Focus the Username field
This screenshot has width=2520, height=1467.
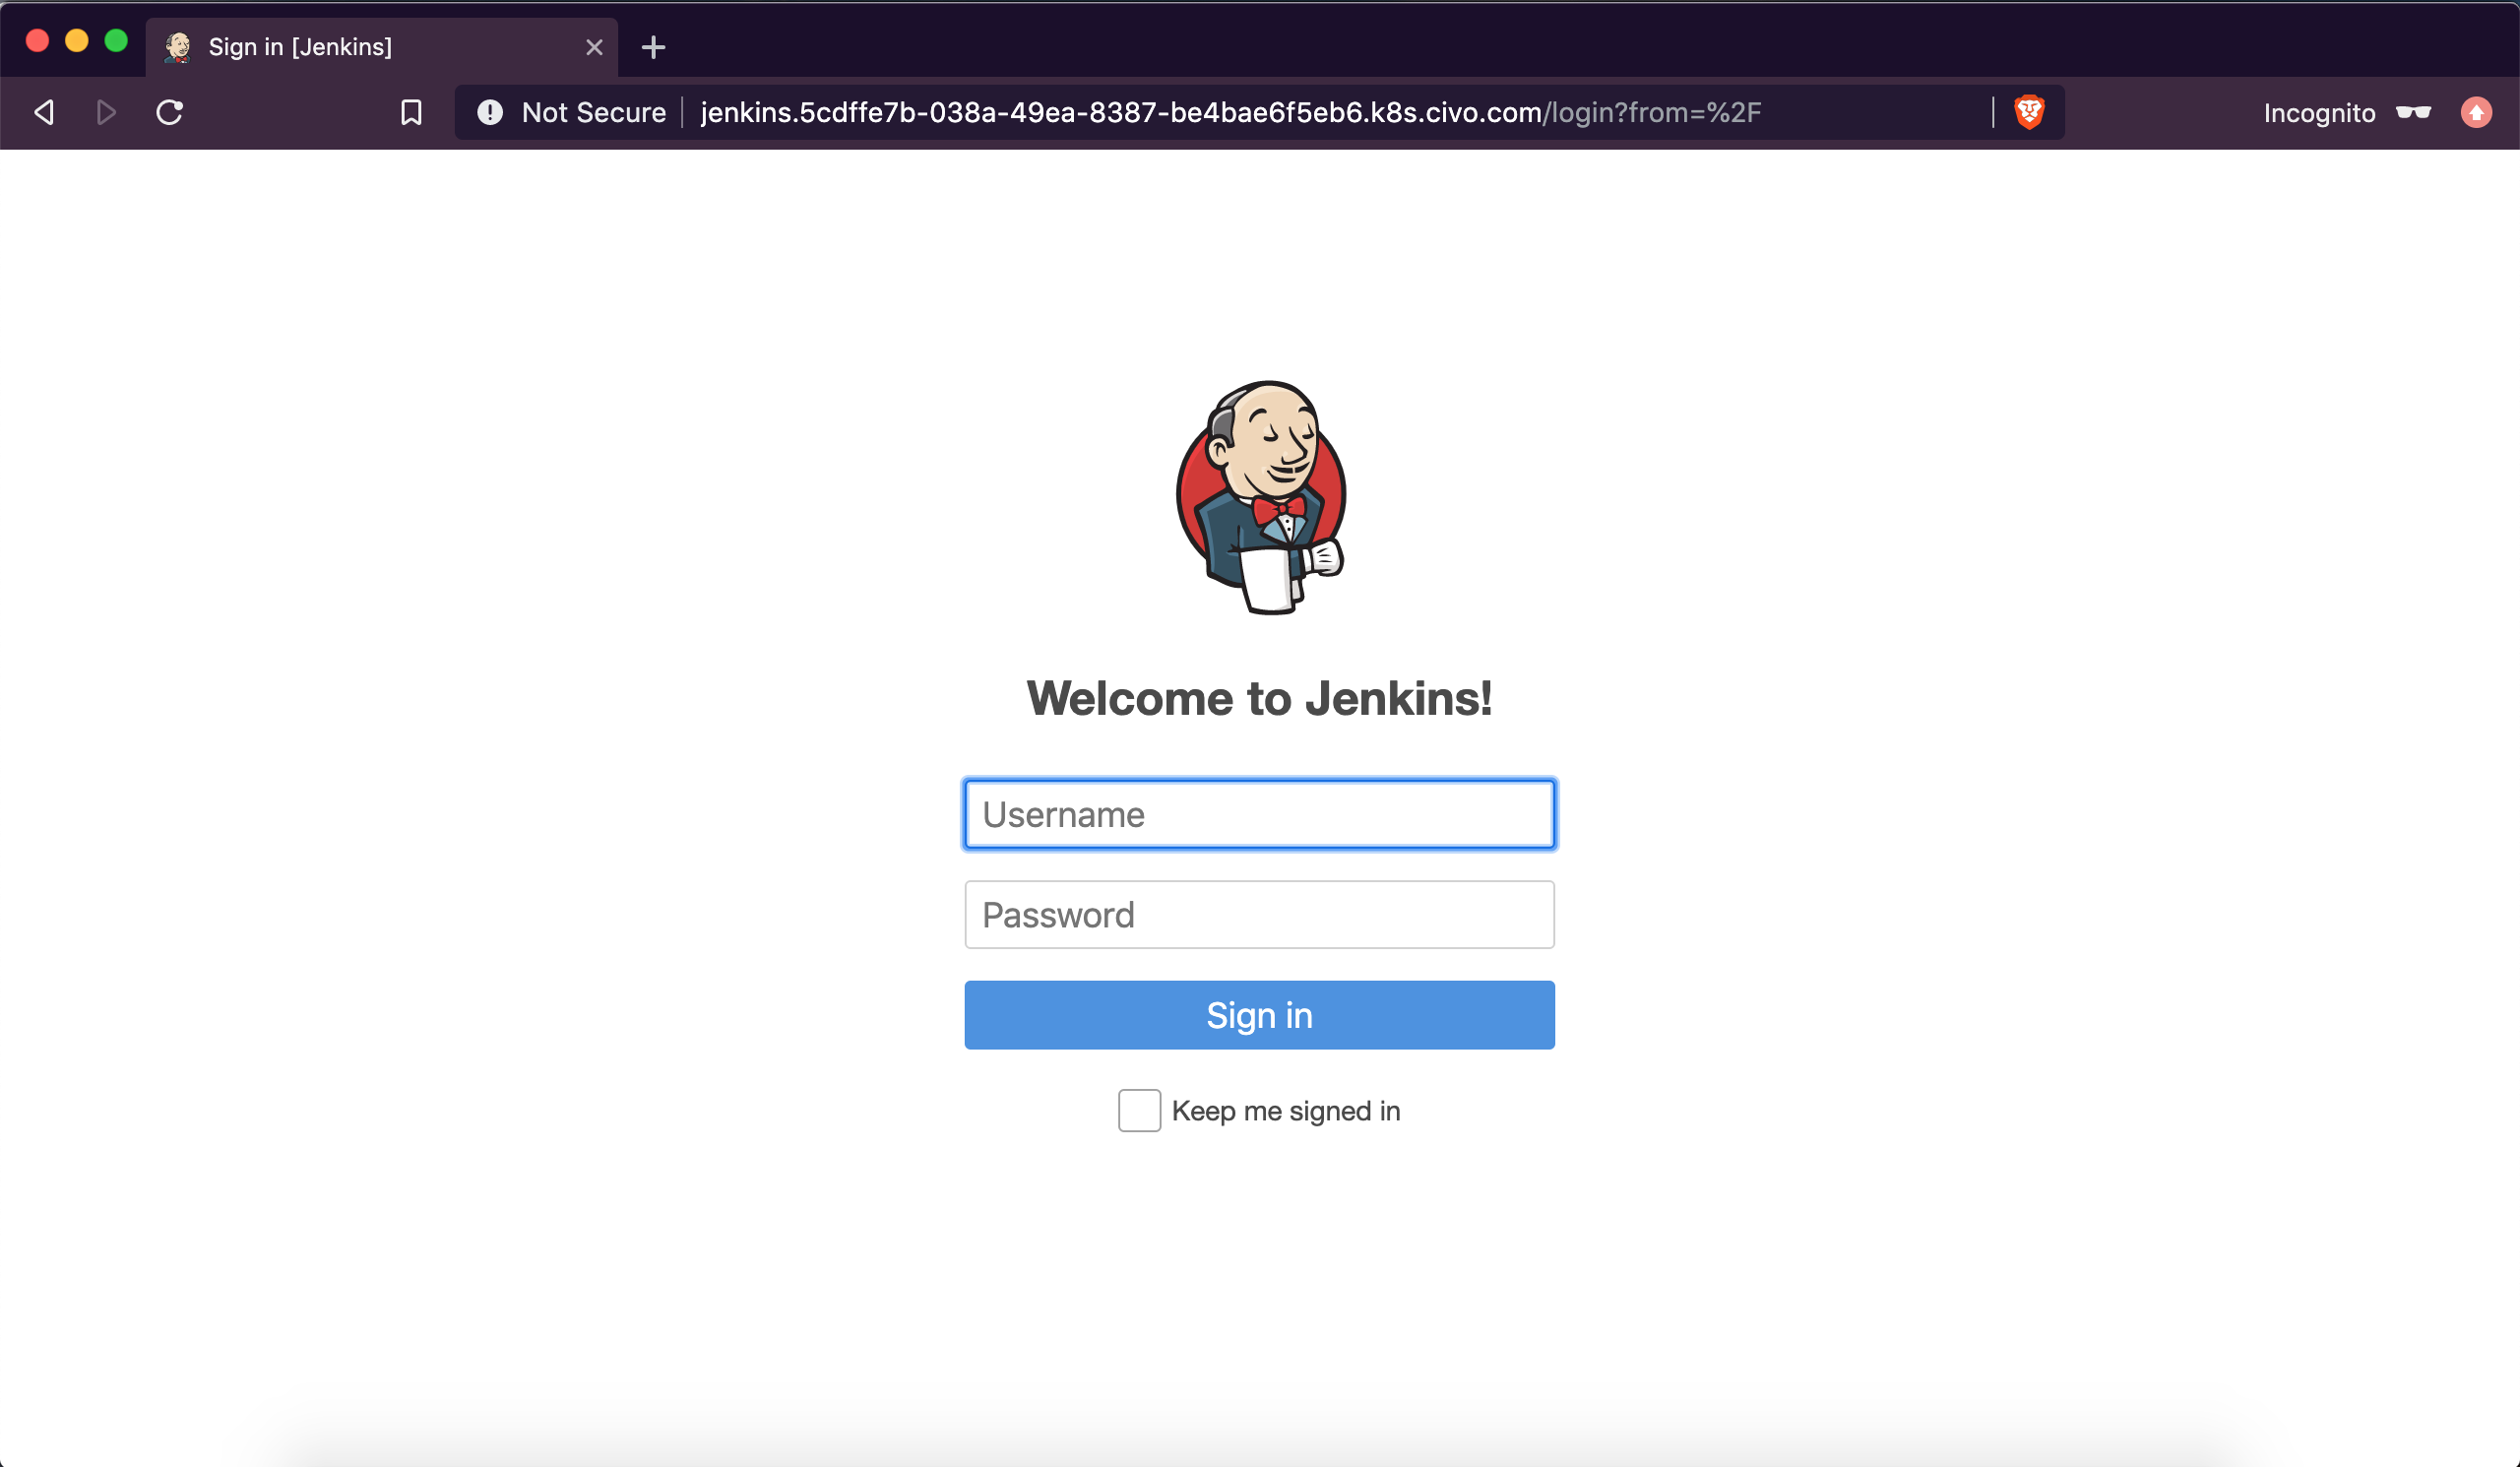(x=1259, y=814)
